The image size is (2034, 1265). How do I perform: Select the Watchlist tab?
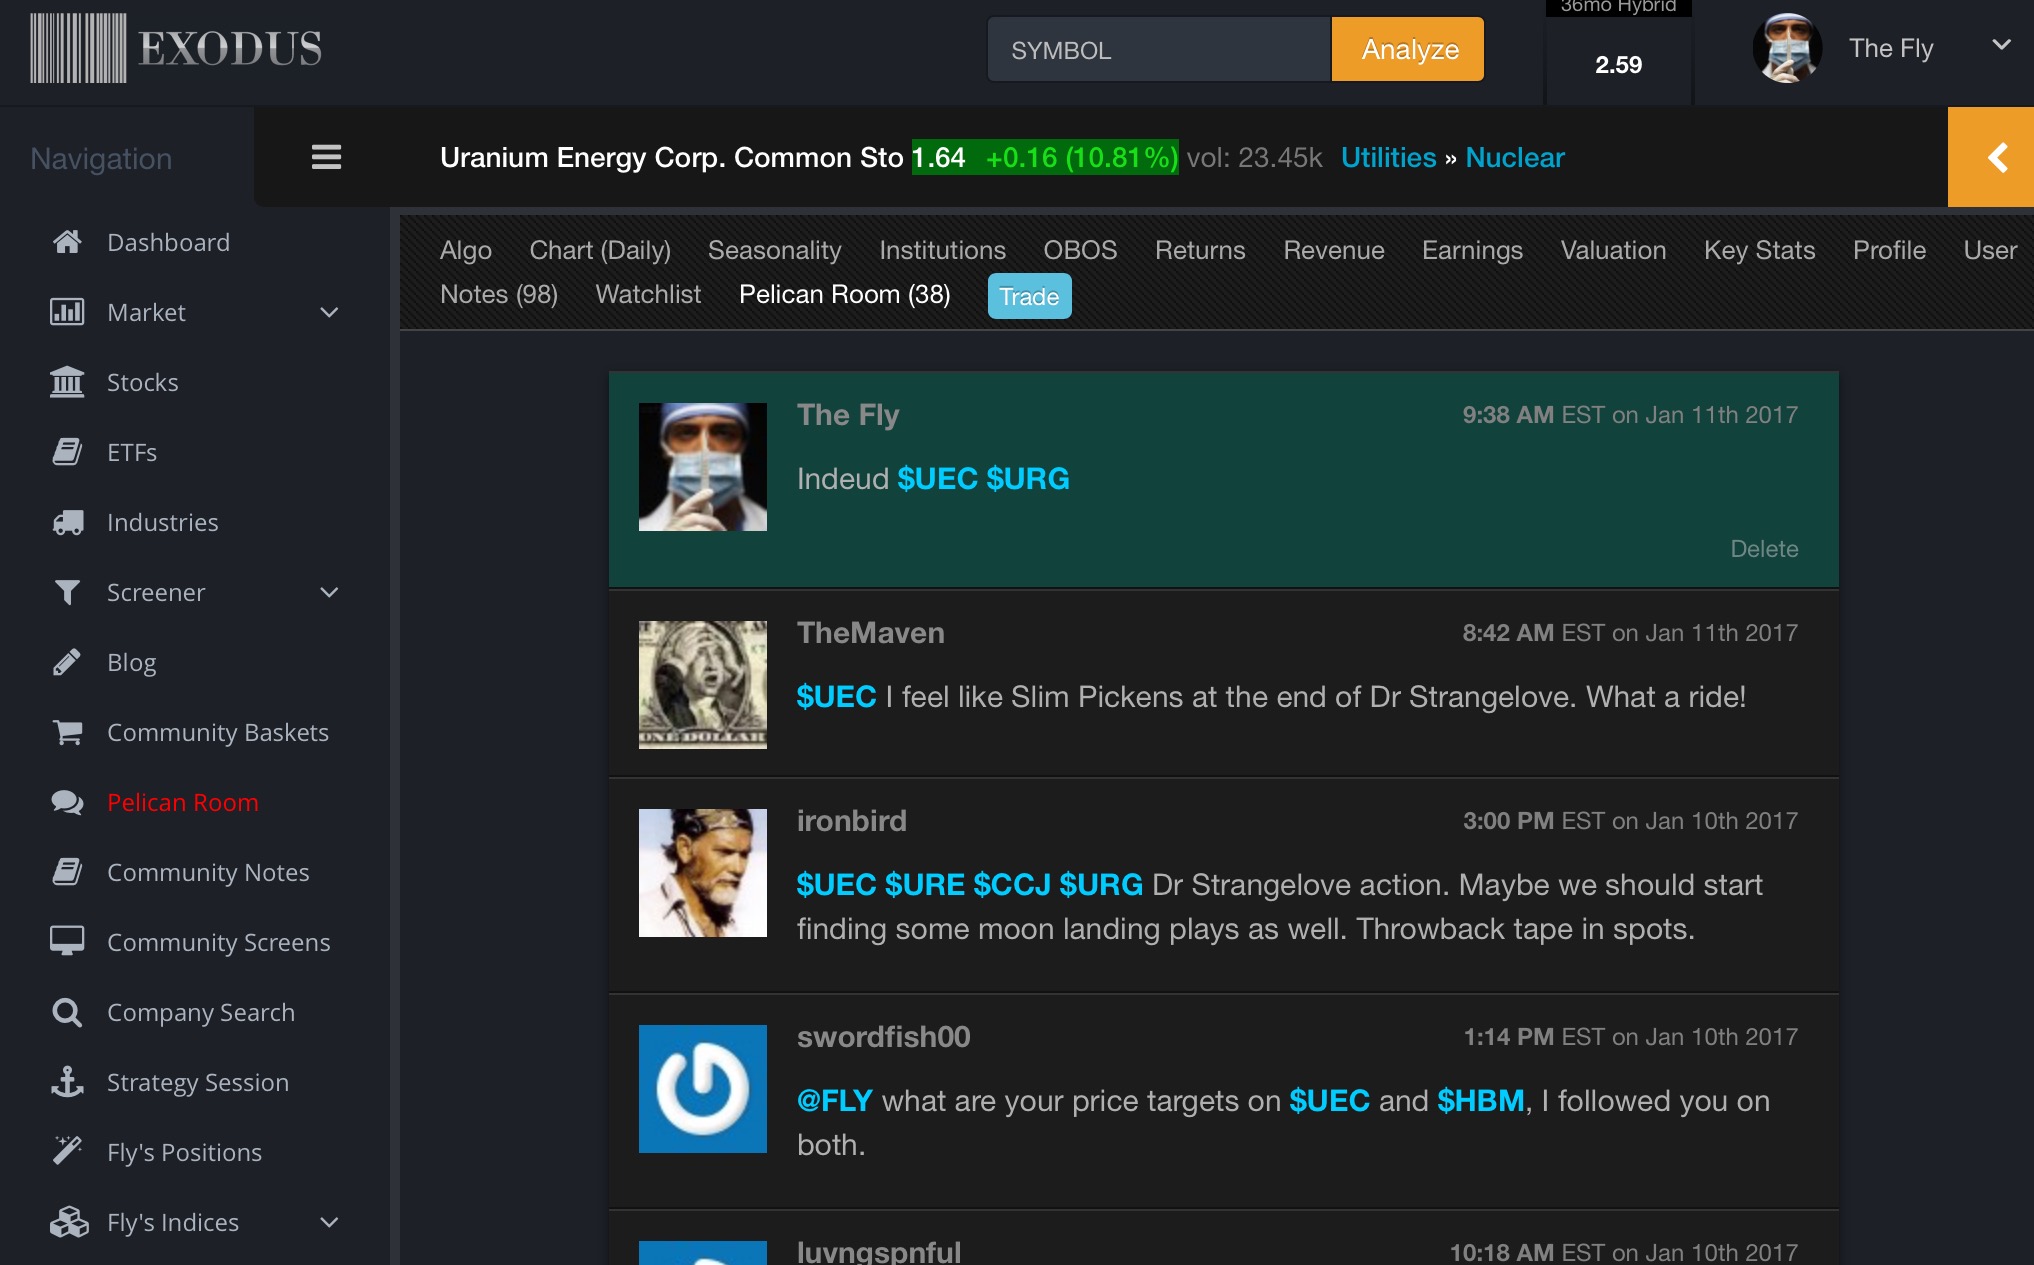648,294
